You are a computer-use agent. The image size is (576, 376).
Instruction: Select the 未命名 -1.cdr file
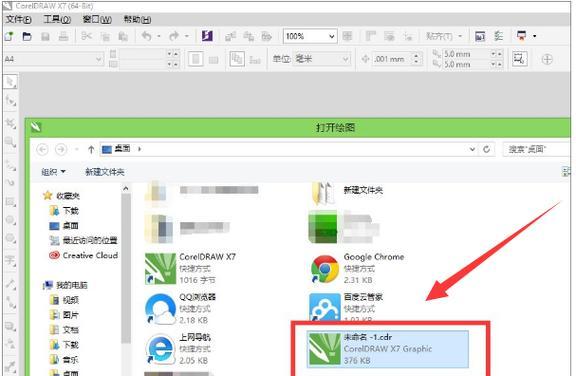click(x=388, y=349)
